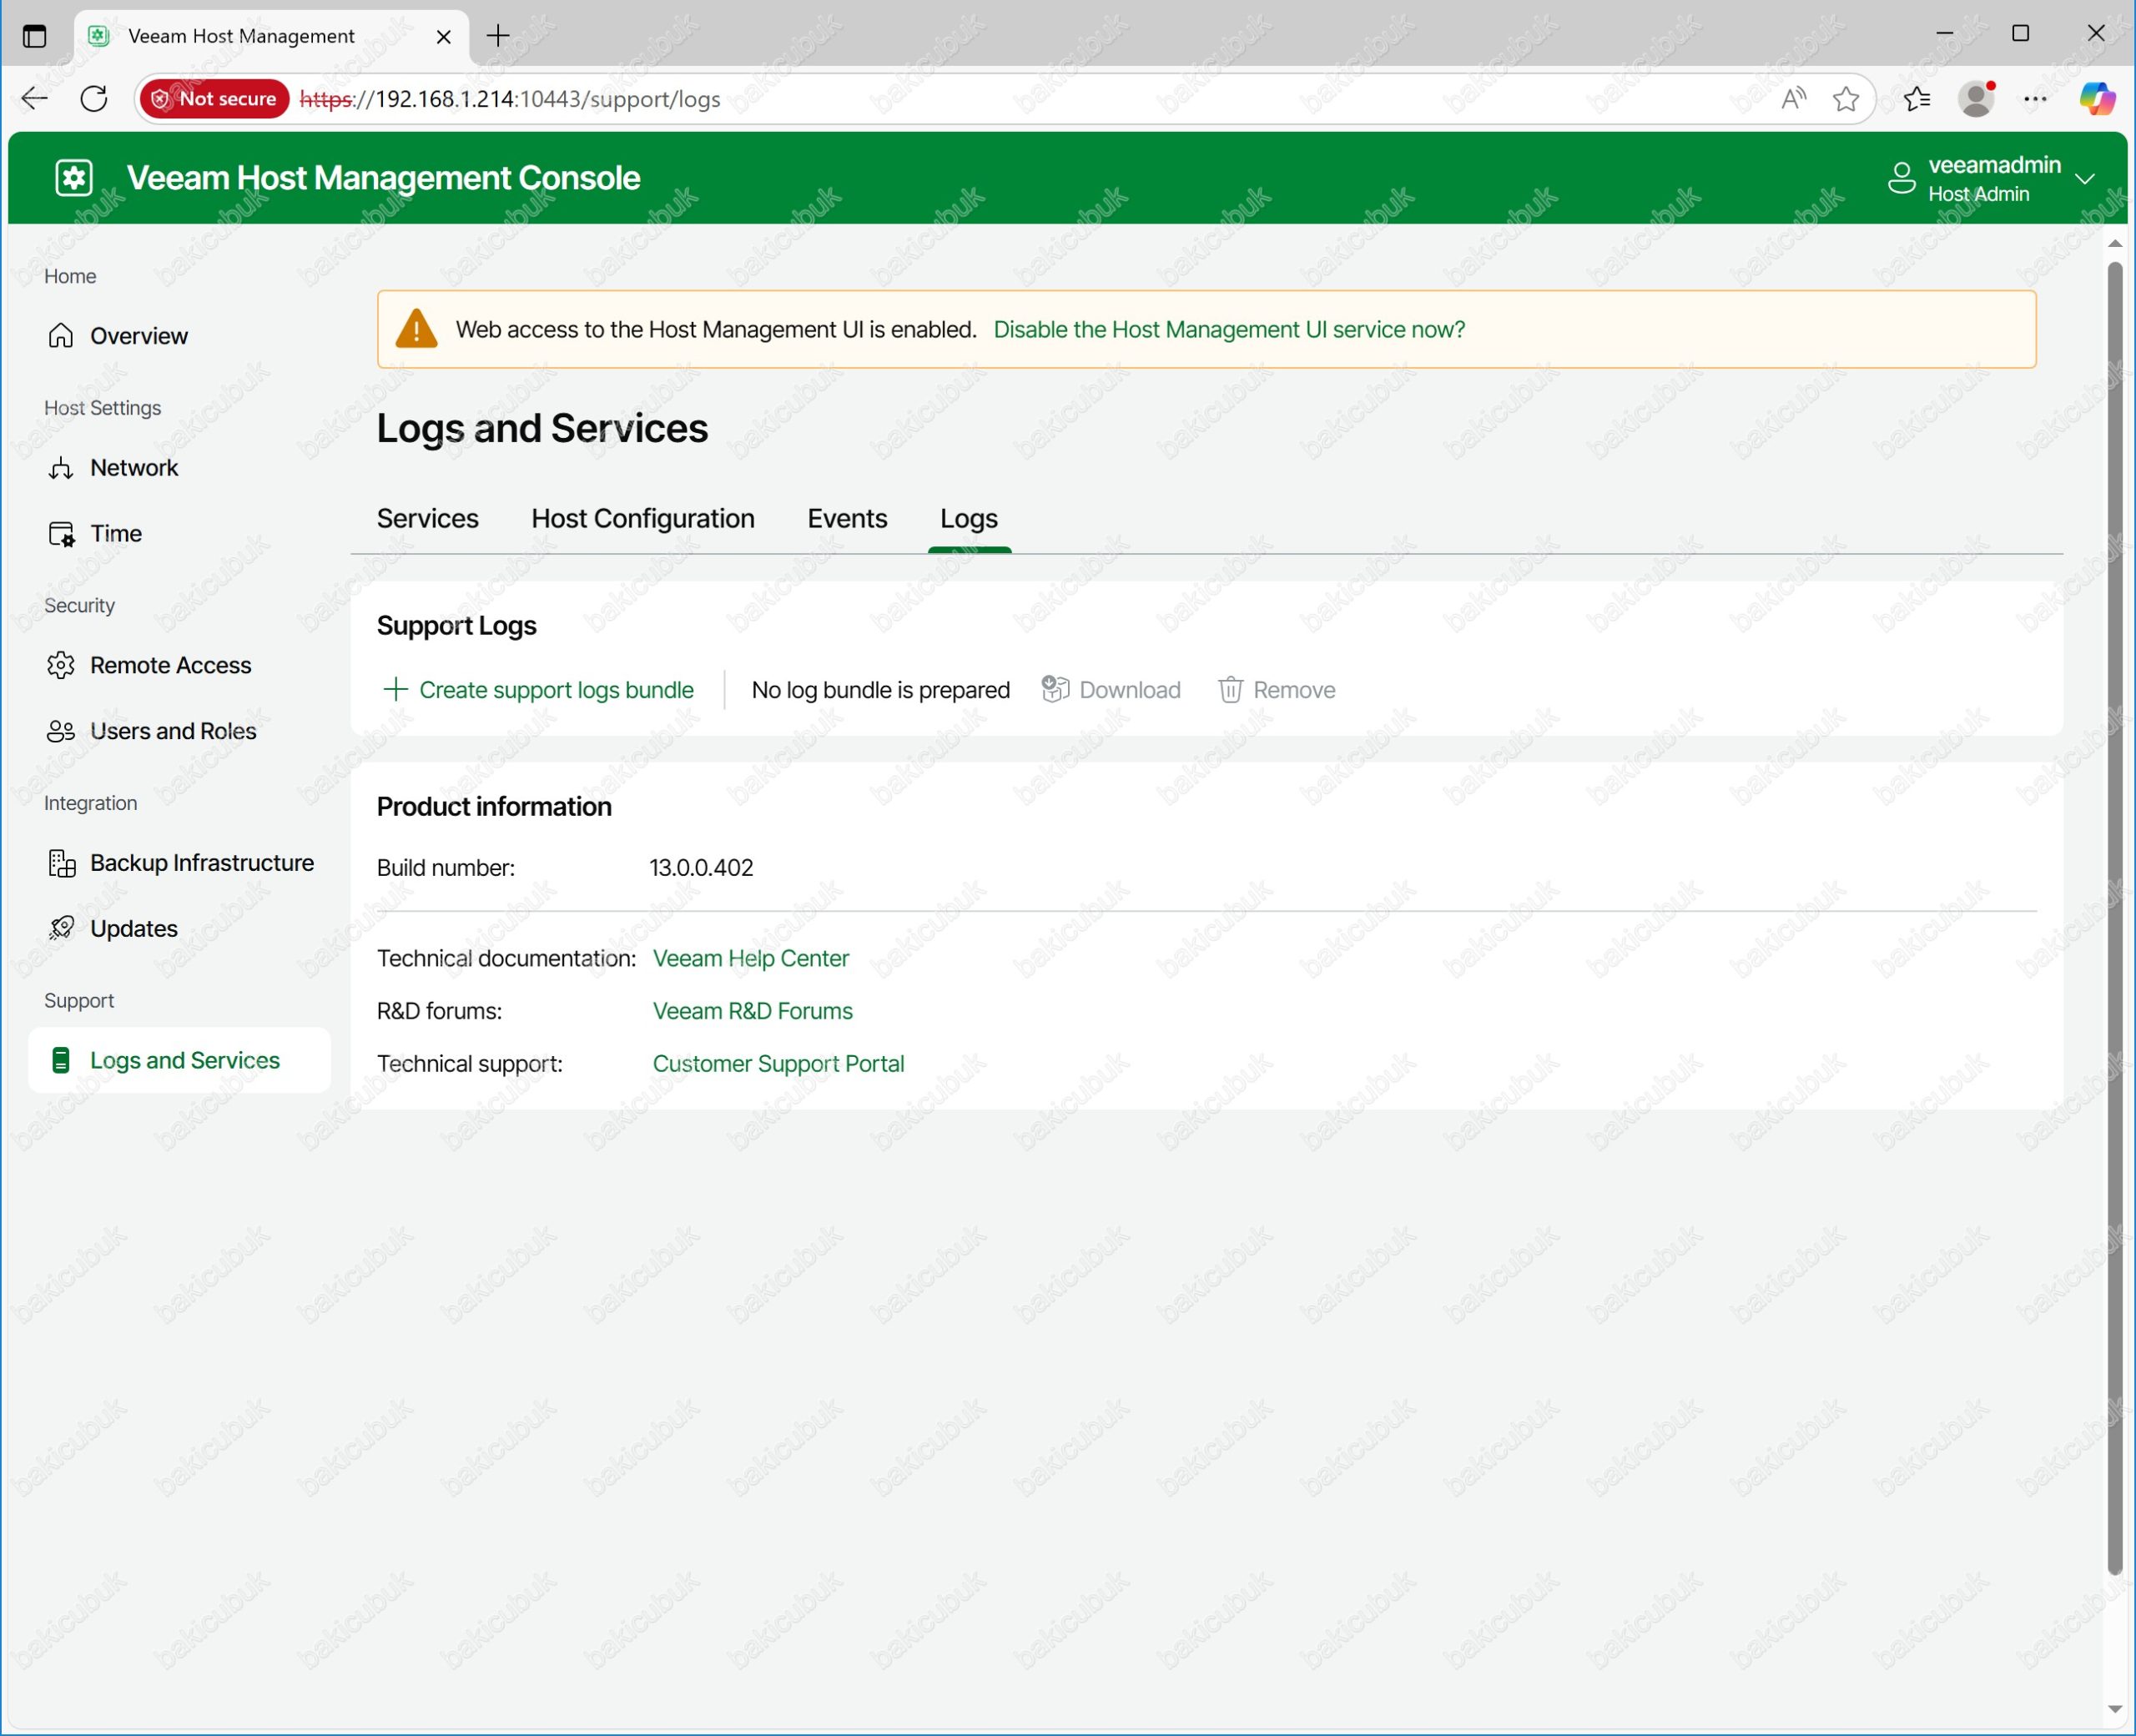2136x1736 pixels.
Task: Open Backup Infrastructure icon
Action: click(62, 863)
